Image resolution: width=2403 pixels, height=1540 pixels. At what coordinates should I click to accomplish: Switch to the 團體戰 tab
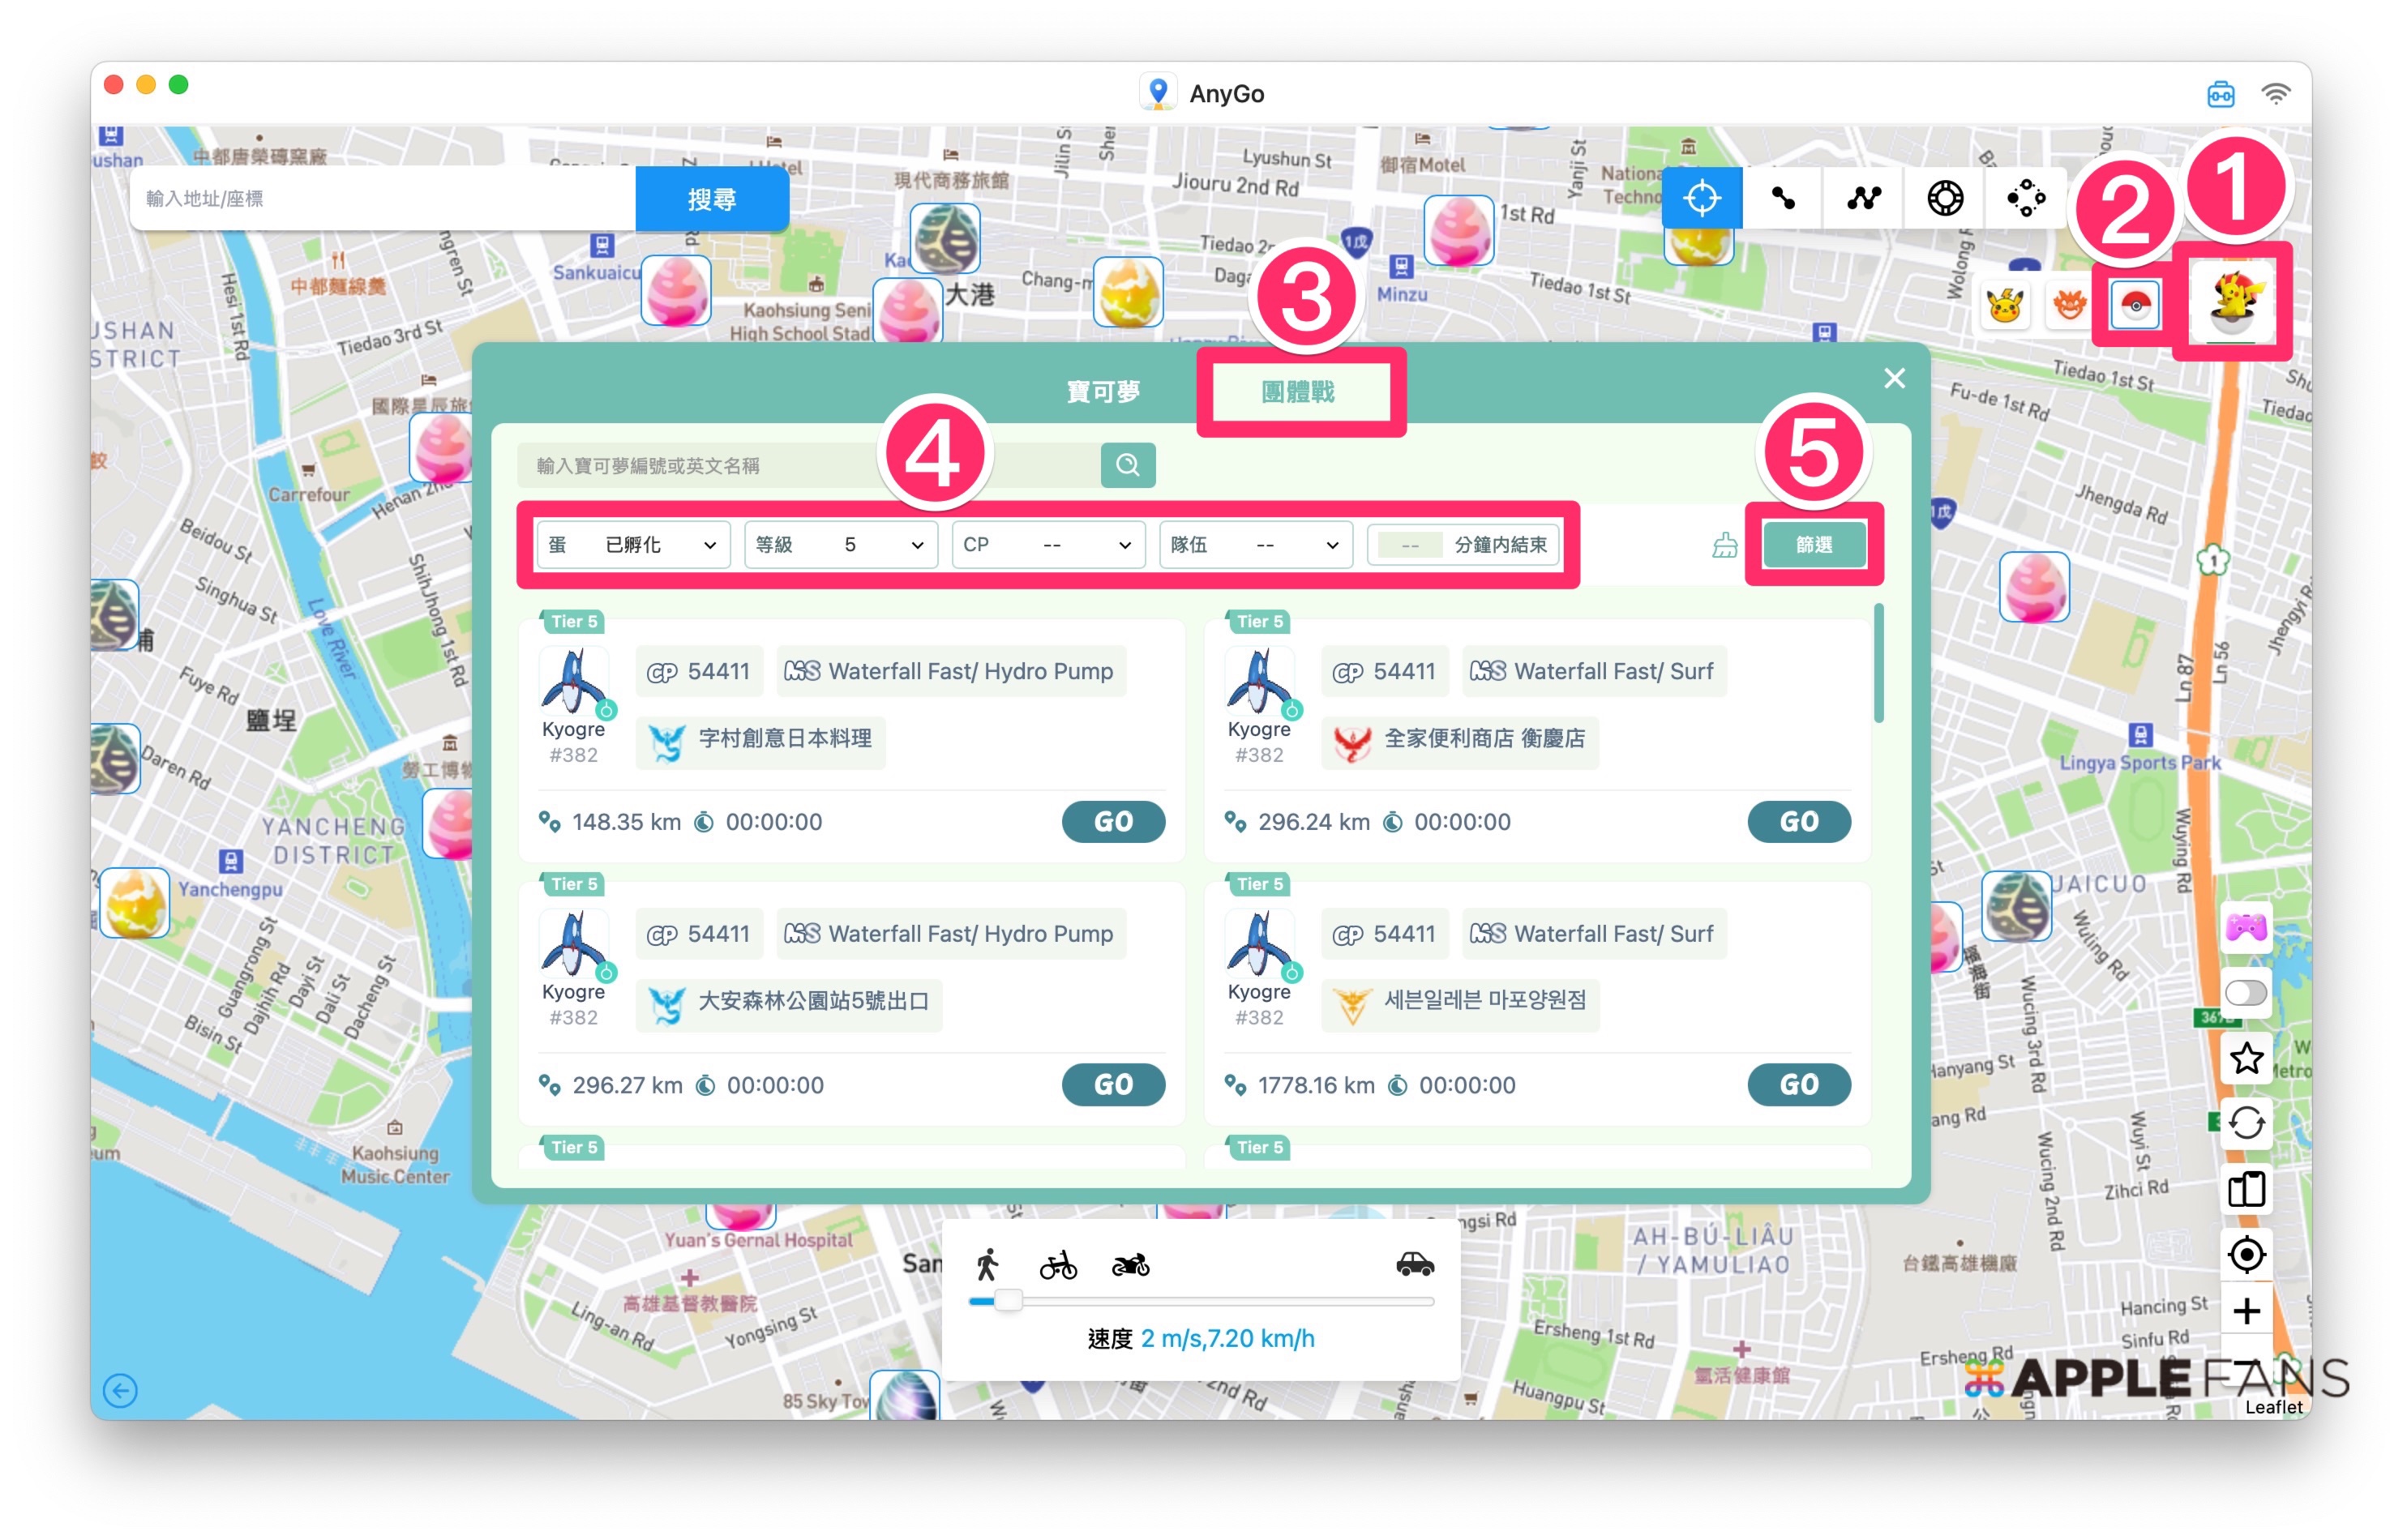(1297, 392)
